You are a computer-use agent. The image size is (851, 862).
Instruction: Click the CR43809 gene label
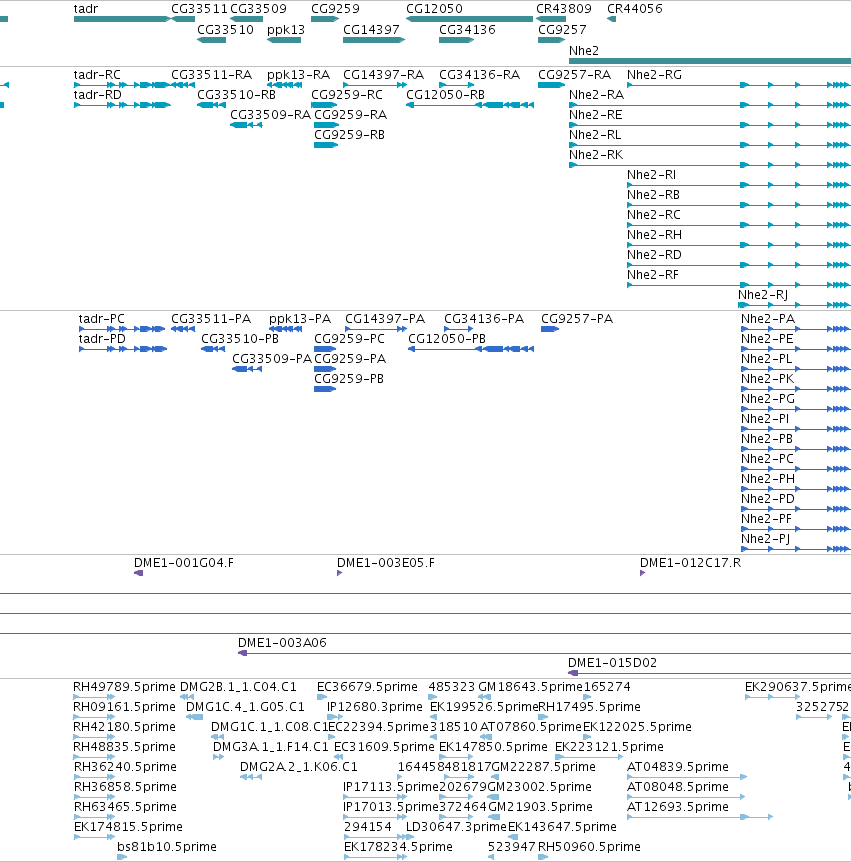pos(564,9)
